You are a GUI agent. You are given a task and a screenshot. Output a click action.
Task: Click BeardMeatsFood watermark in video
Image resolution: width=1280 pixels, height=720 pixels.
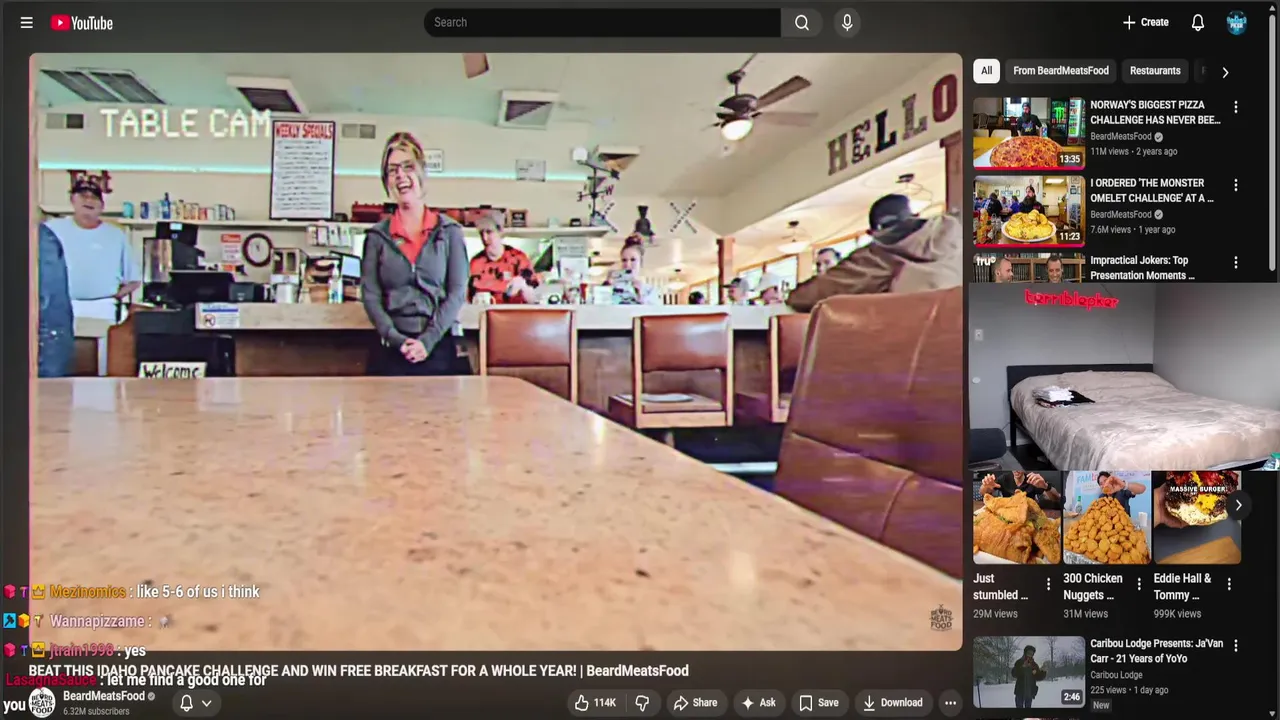pyautogui.click(x=941, y=617)
